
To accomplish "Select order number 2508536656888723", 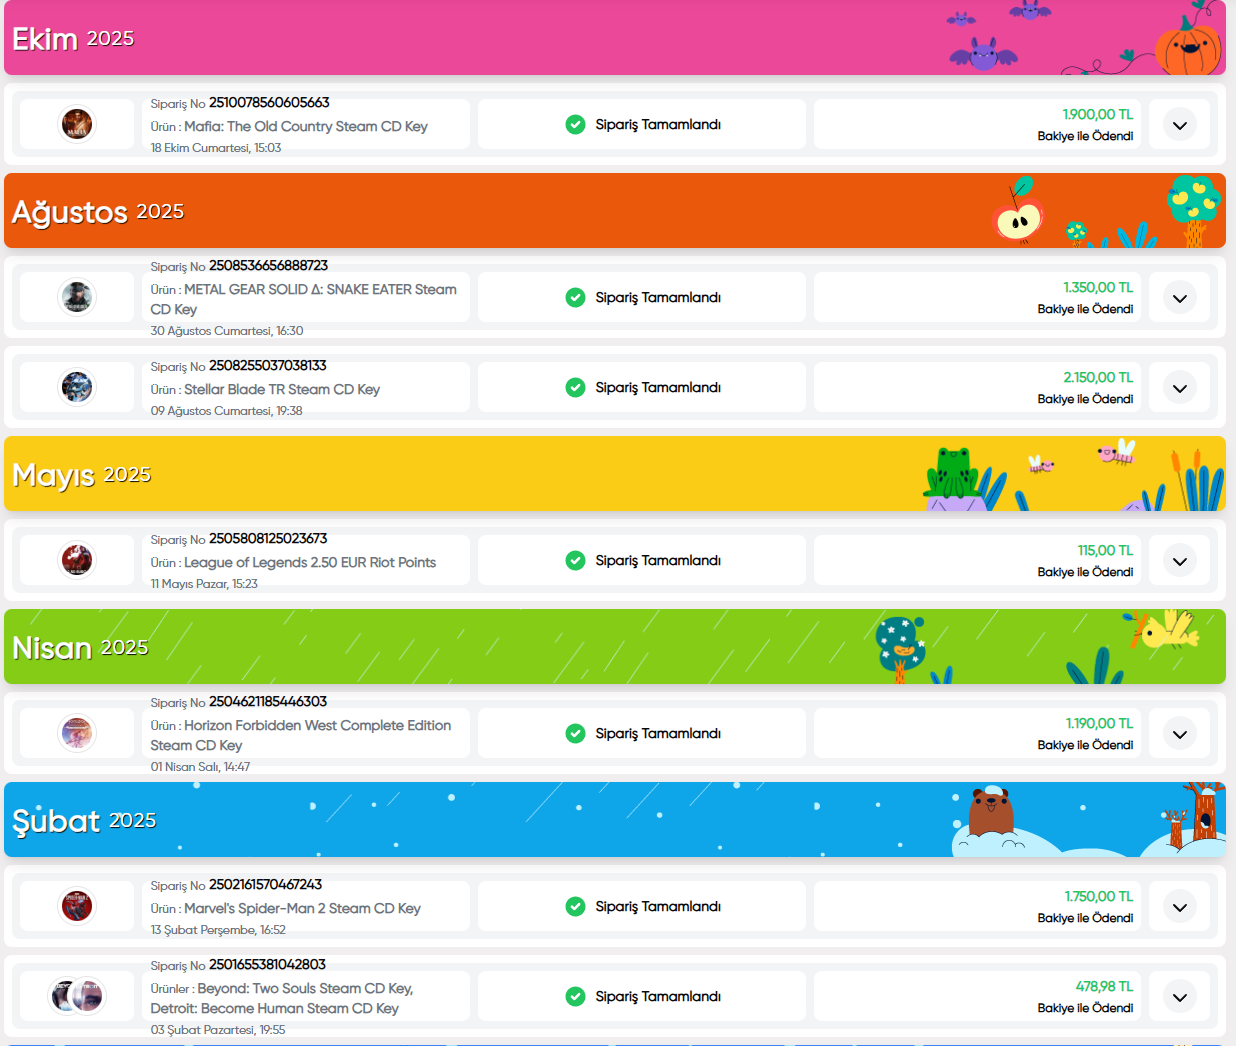I will coord(268,266).
